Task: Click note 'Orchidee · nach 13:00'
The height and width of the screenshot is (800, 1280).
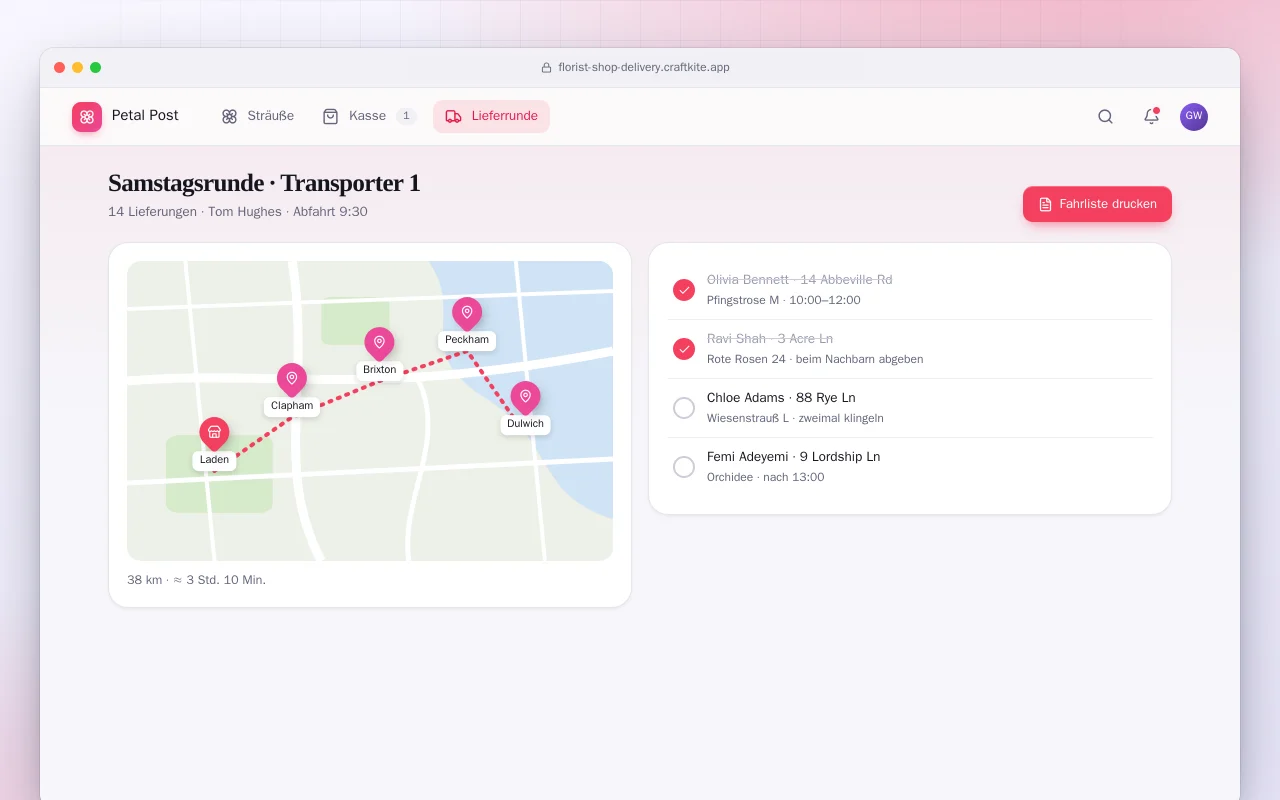Action: coord(765,477)
